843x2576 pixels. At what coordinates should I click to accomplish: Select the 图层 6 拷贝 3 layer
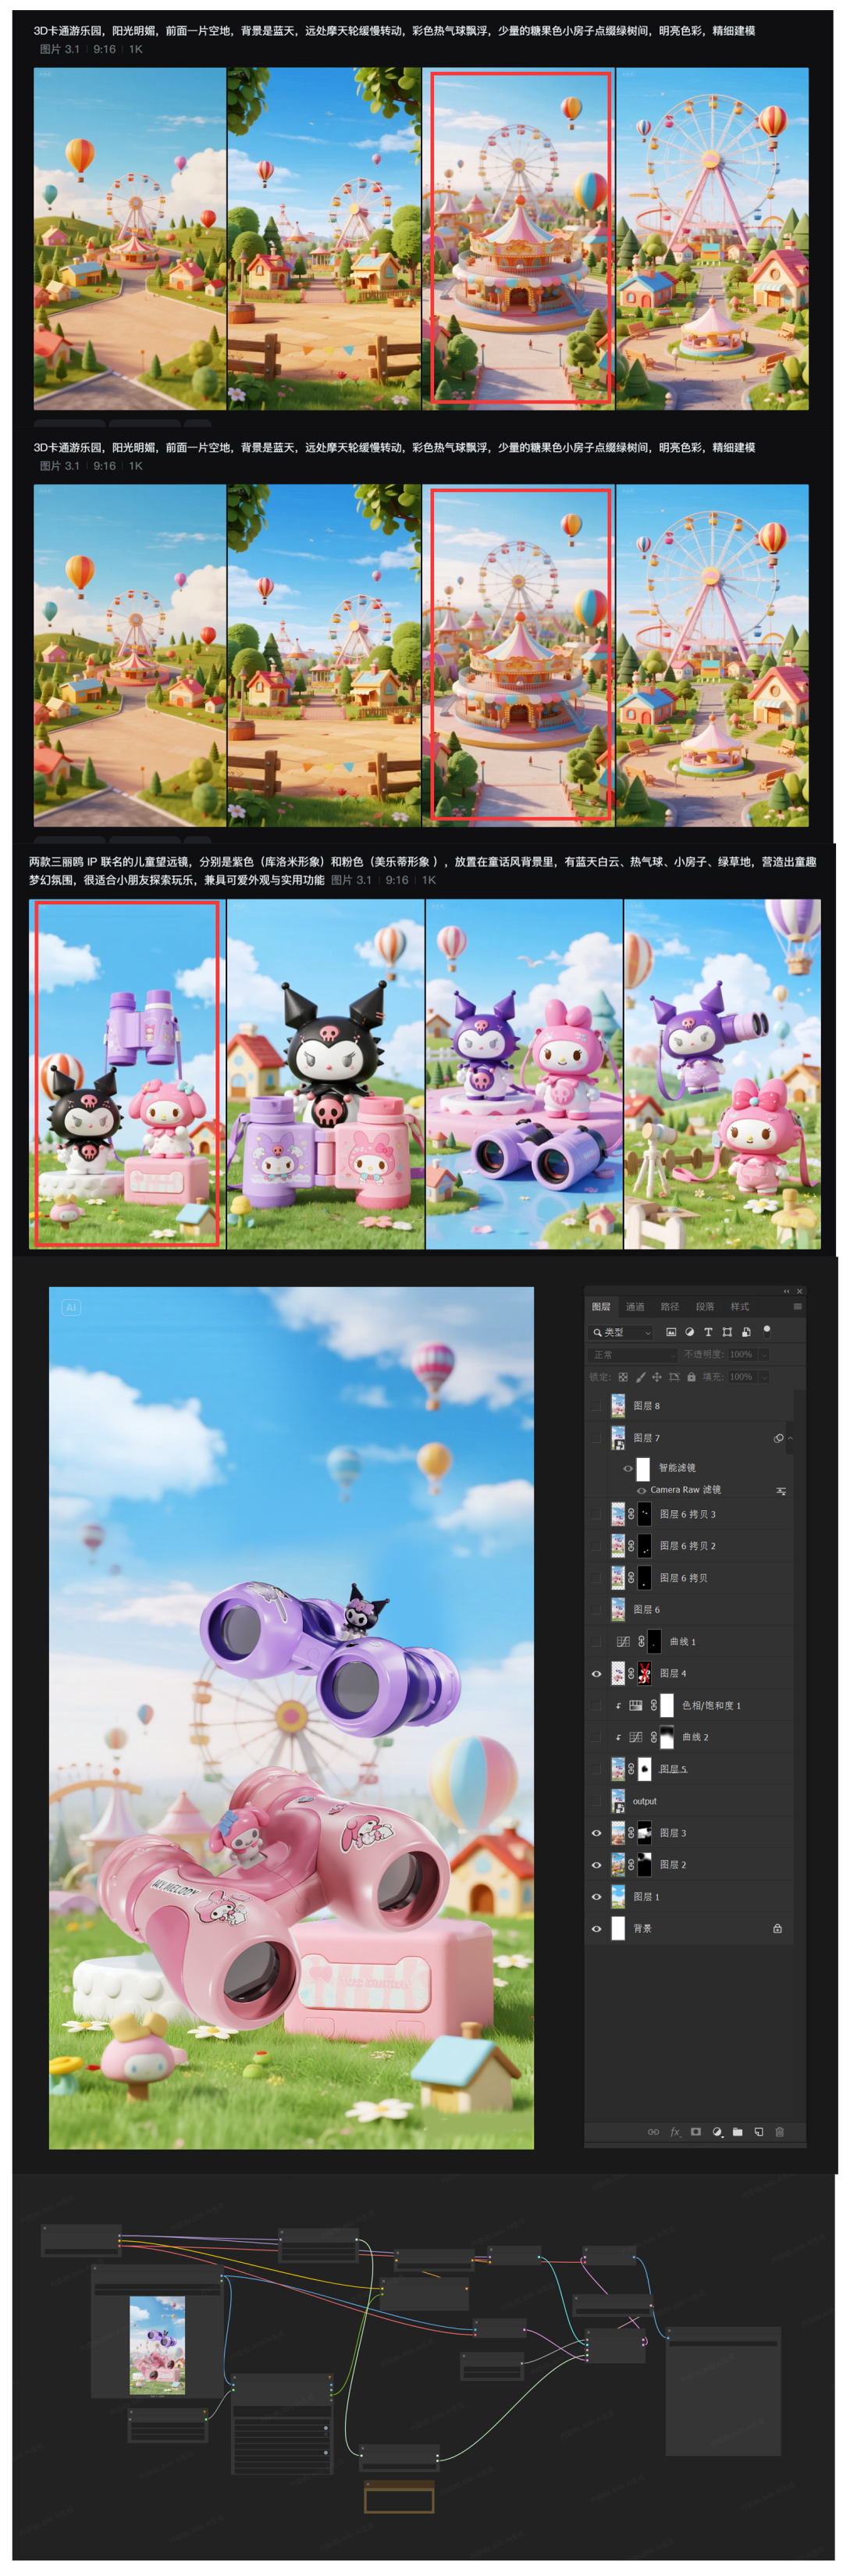pyautogui.click(x=689, y=1514)
